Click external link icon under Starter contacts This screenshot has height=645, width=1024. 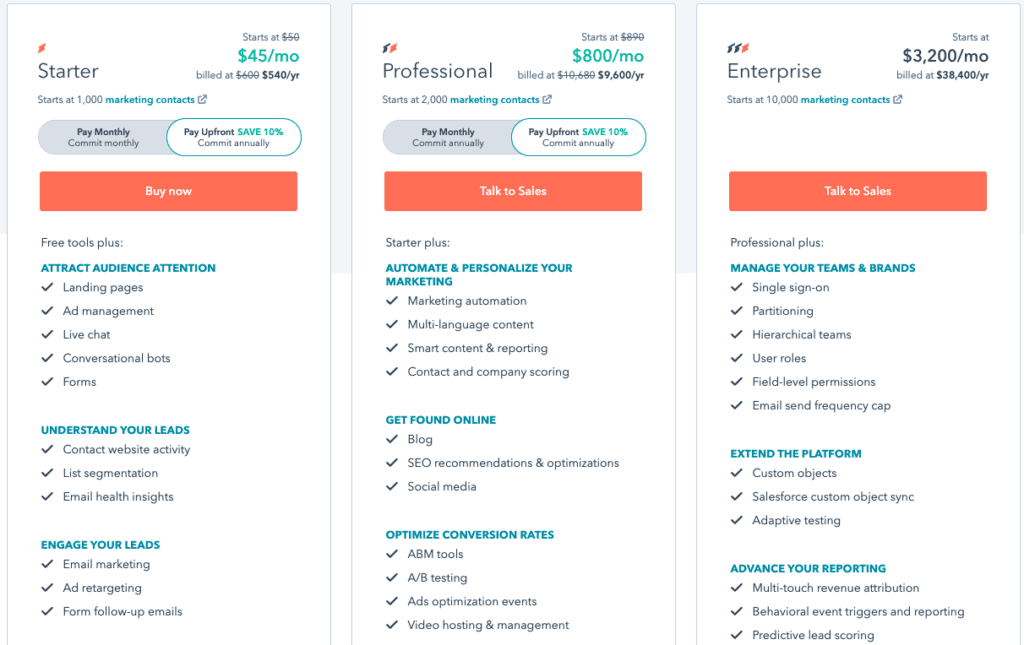[x=203, y=100]
